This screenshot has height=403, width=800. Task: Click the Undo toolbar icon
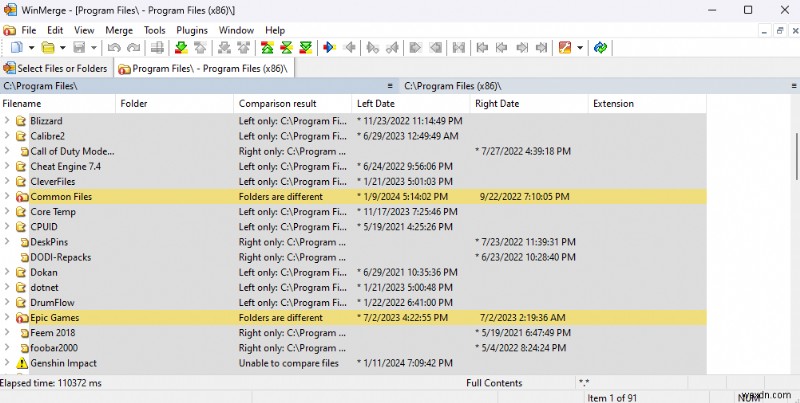[x=114, y=48]
